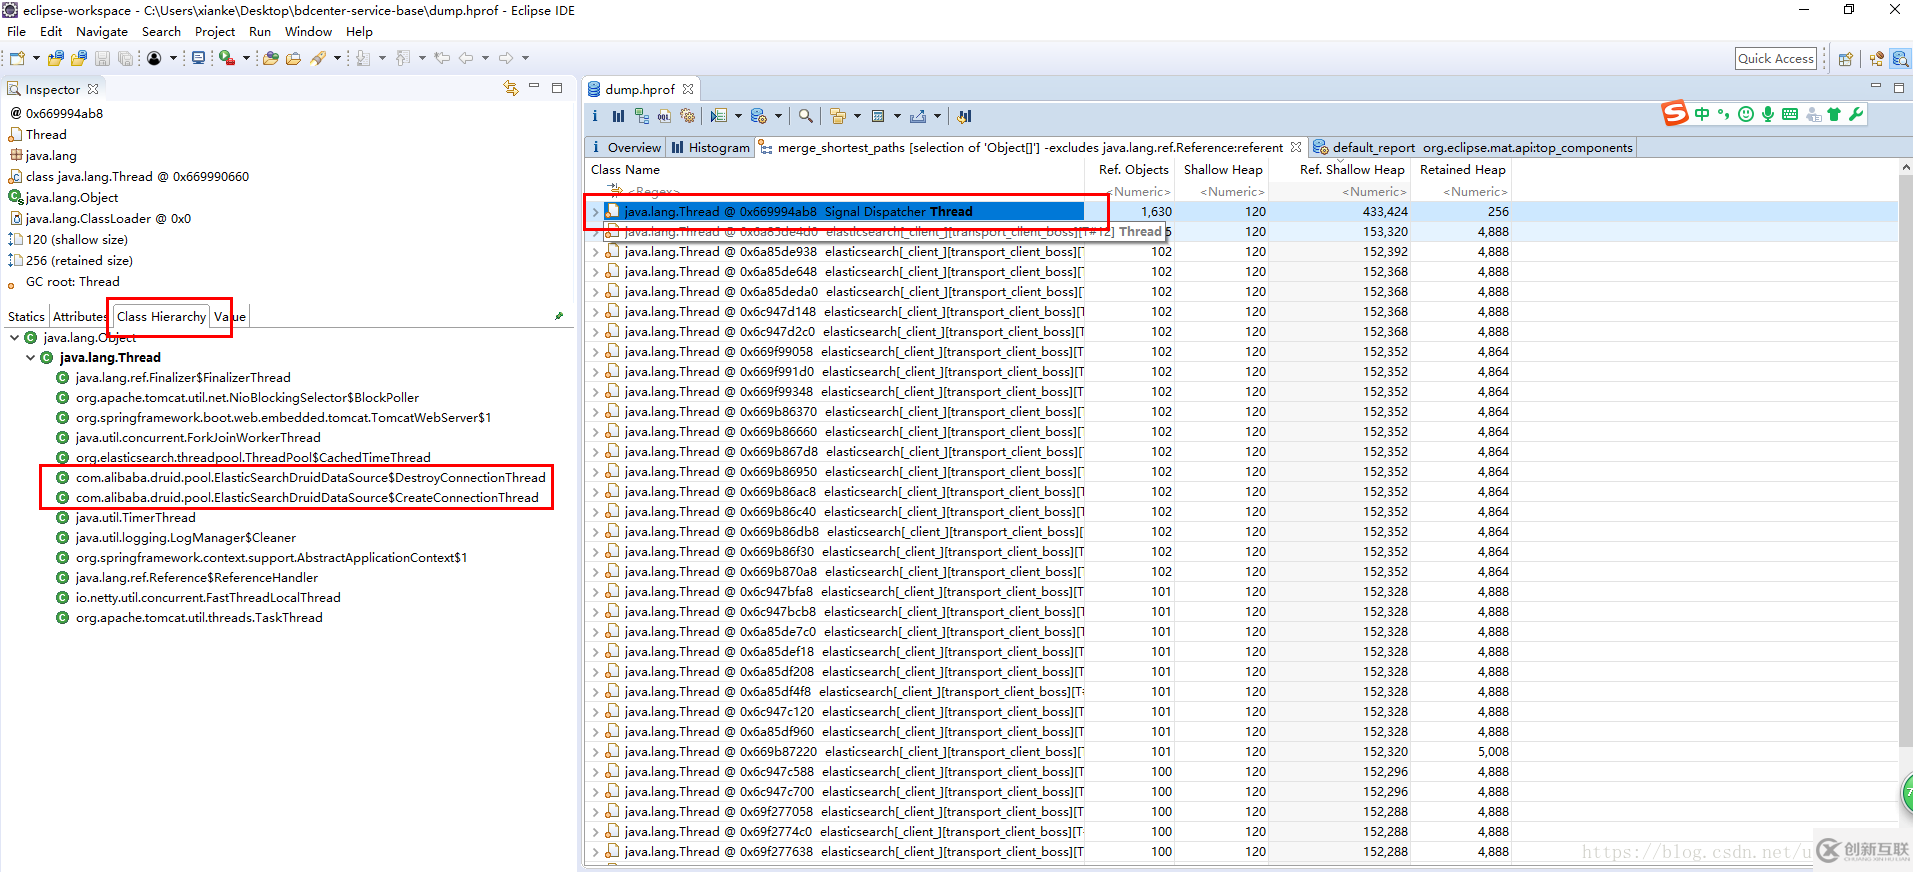The height and width of the screenshot is (872, 1913).
Task: Open the Navigate menu
Action: 102,32
